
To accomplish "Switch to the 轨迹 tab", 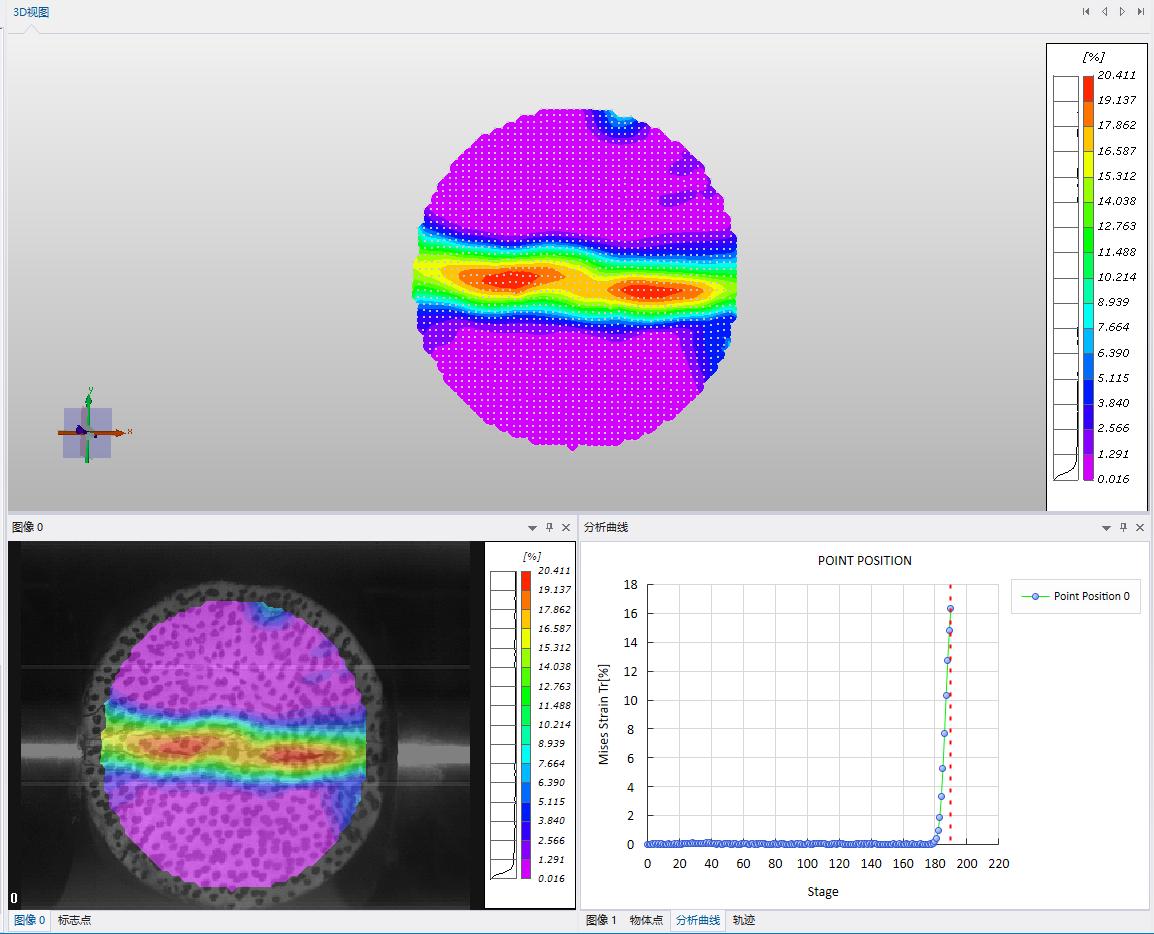I will (x=744, y=920).
